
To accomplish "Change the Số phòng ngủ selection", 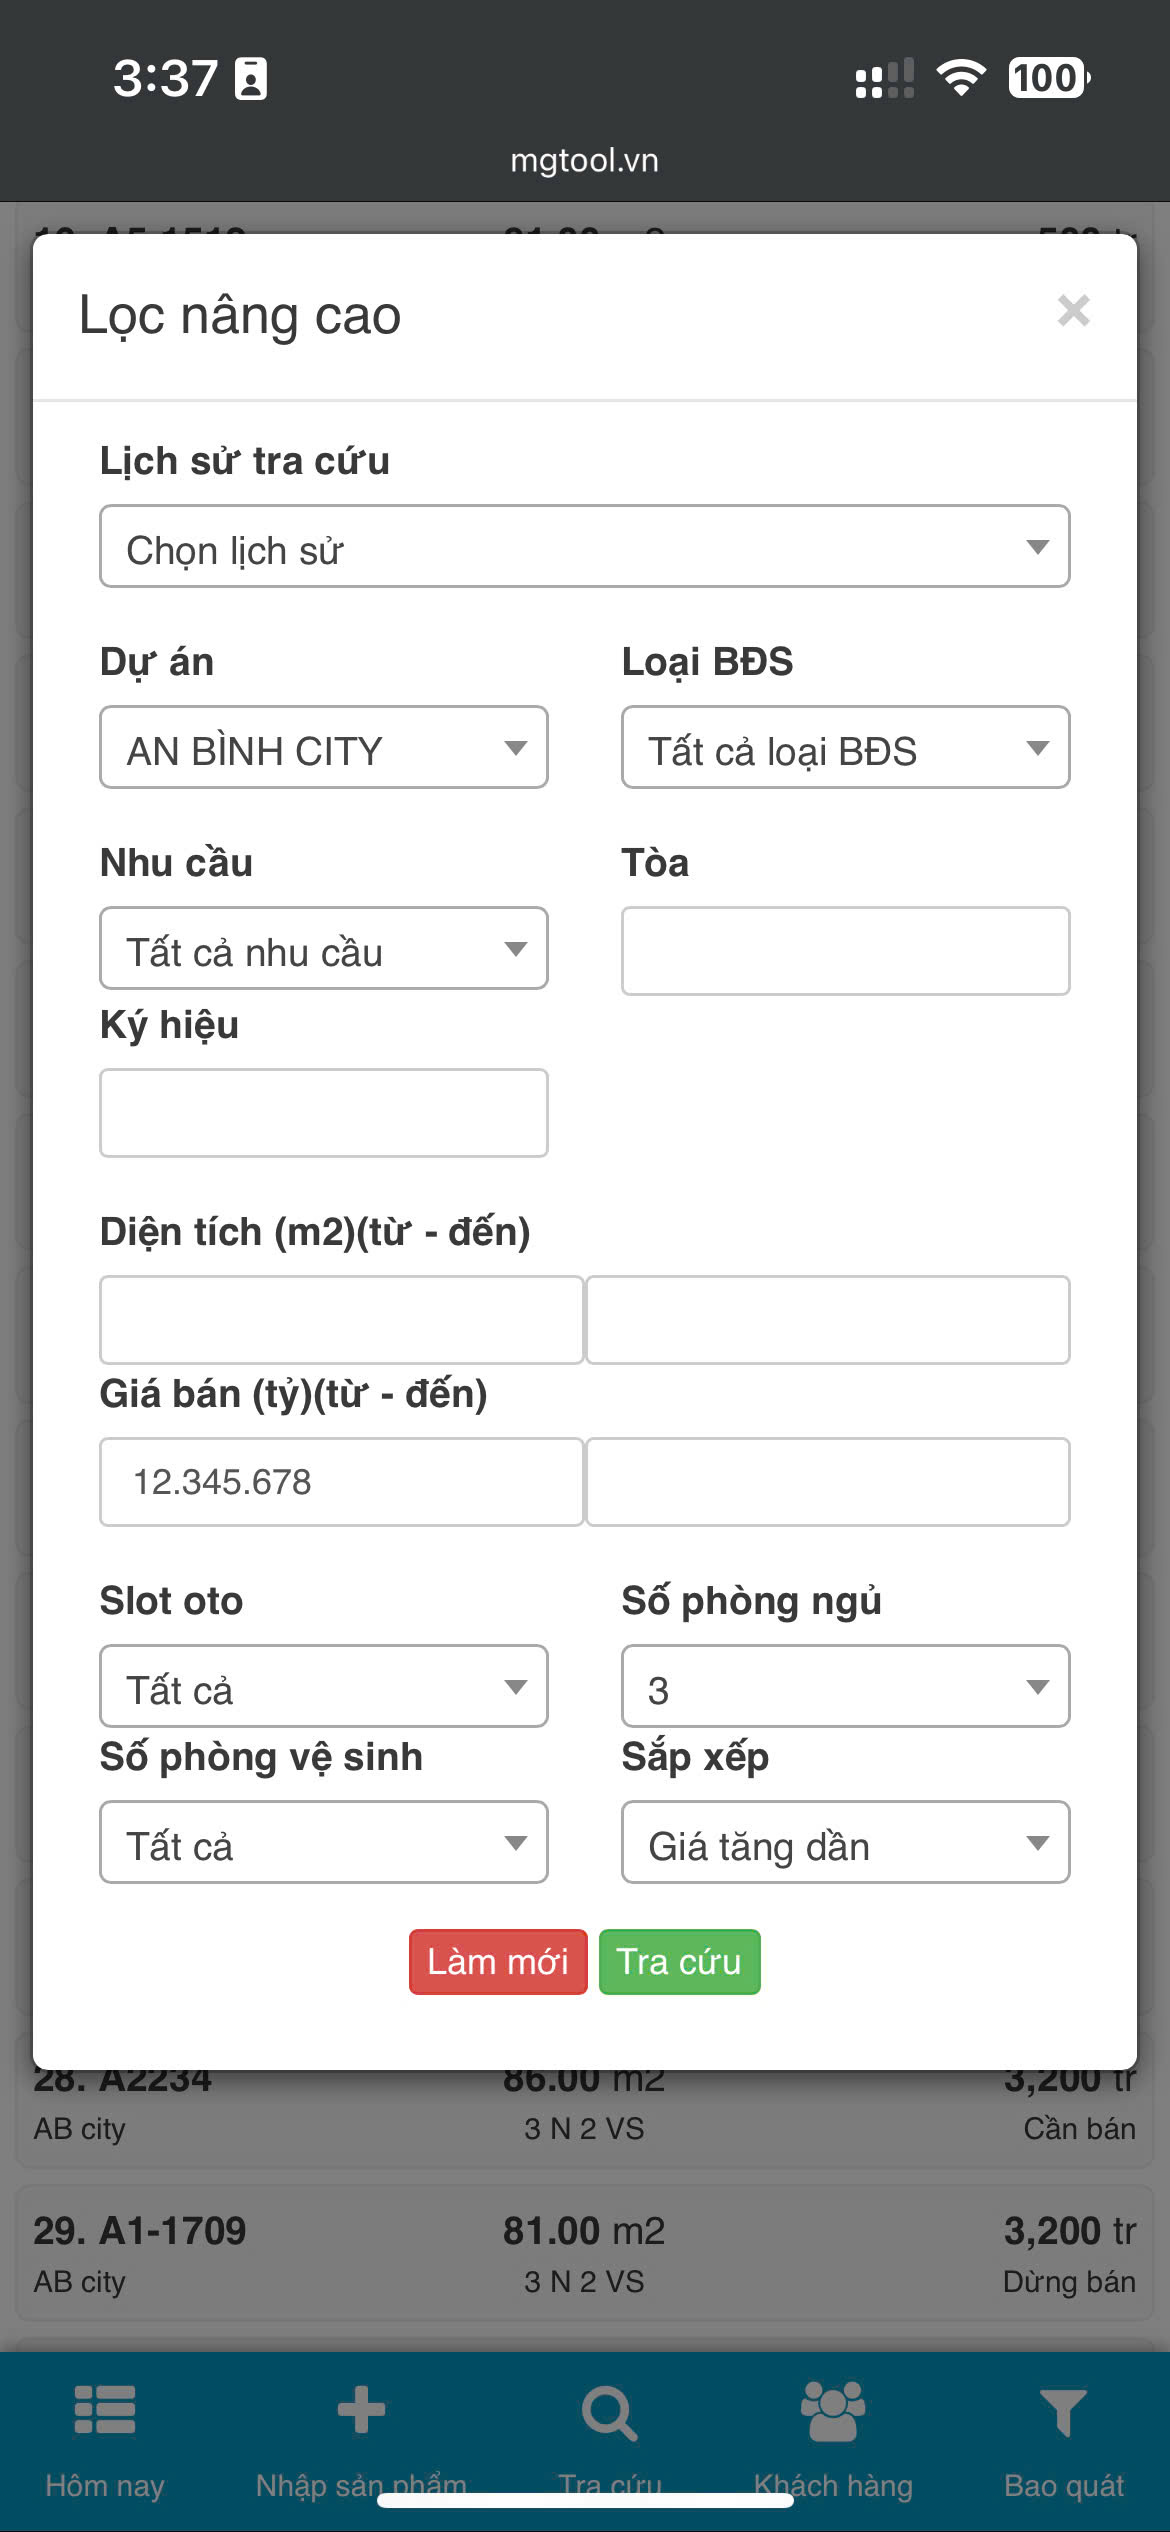I will click(x=845, y=1687).
